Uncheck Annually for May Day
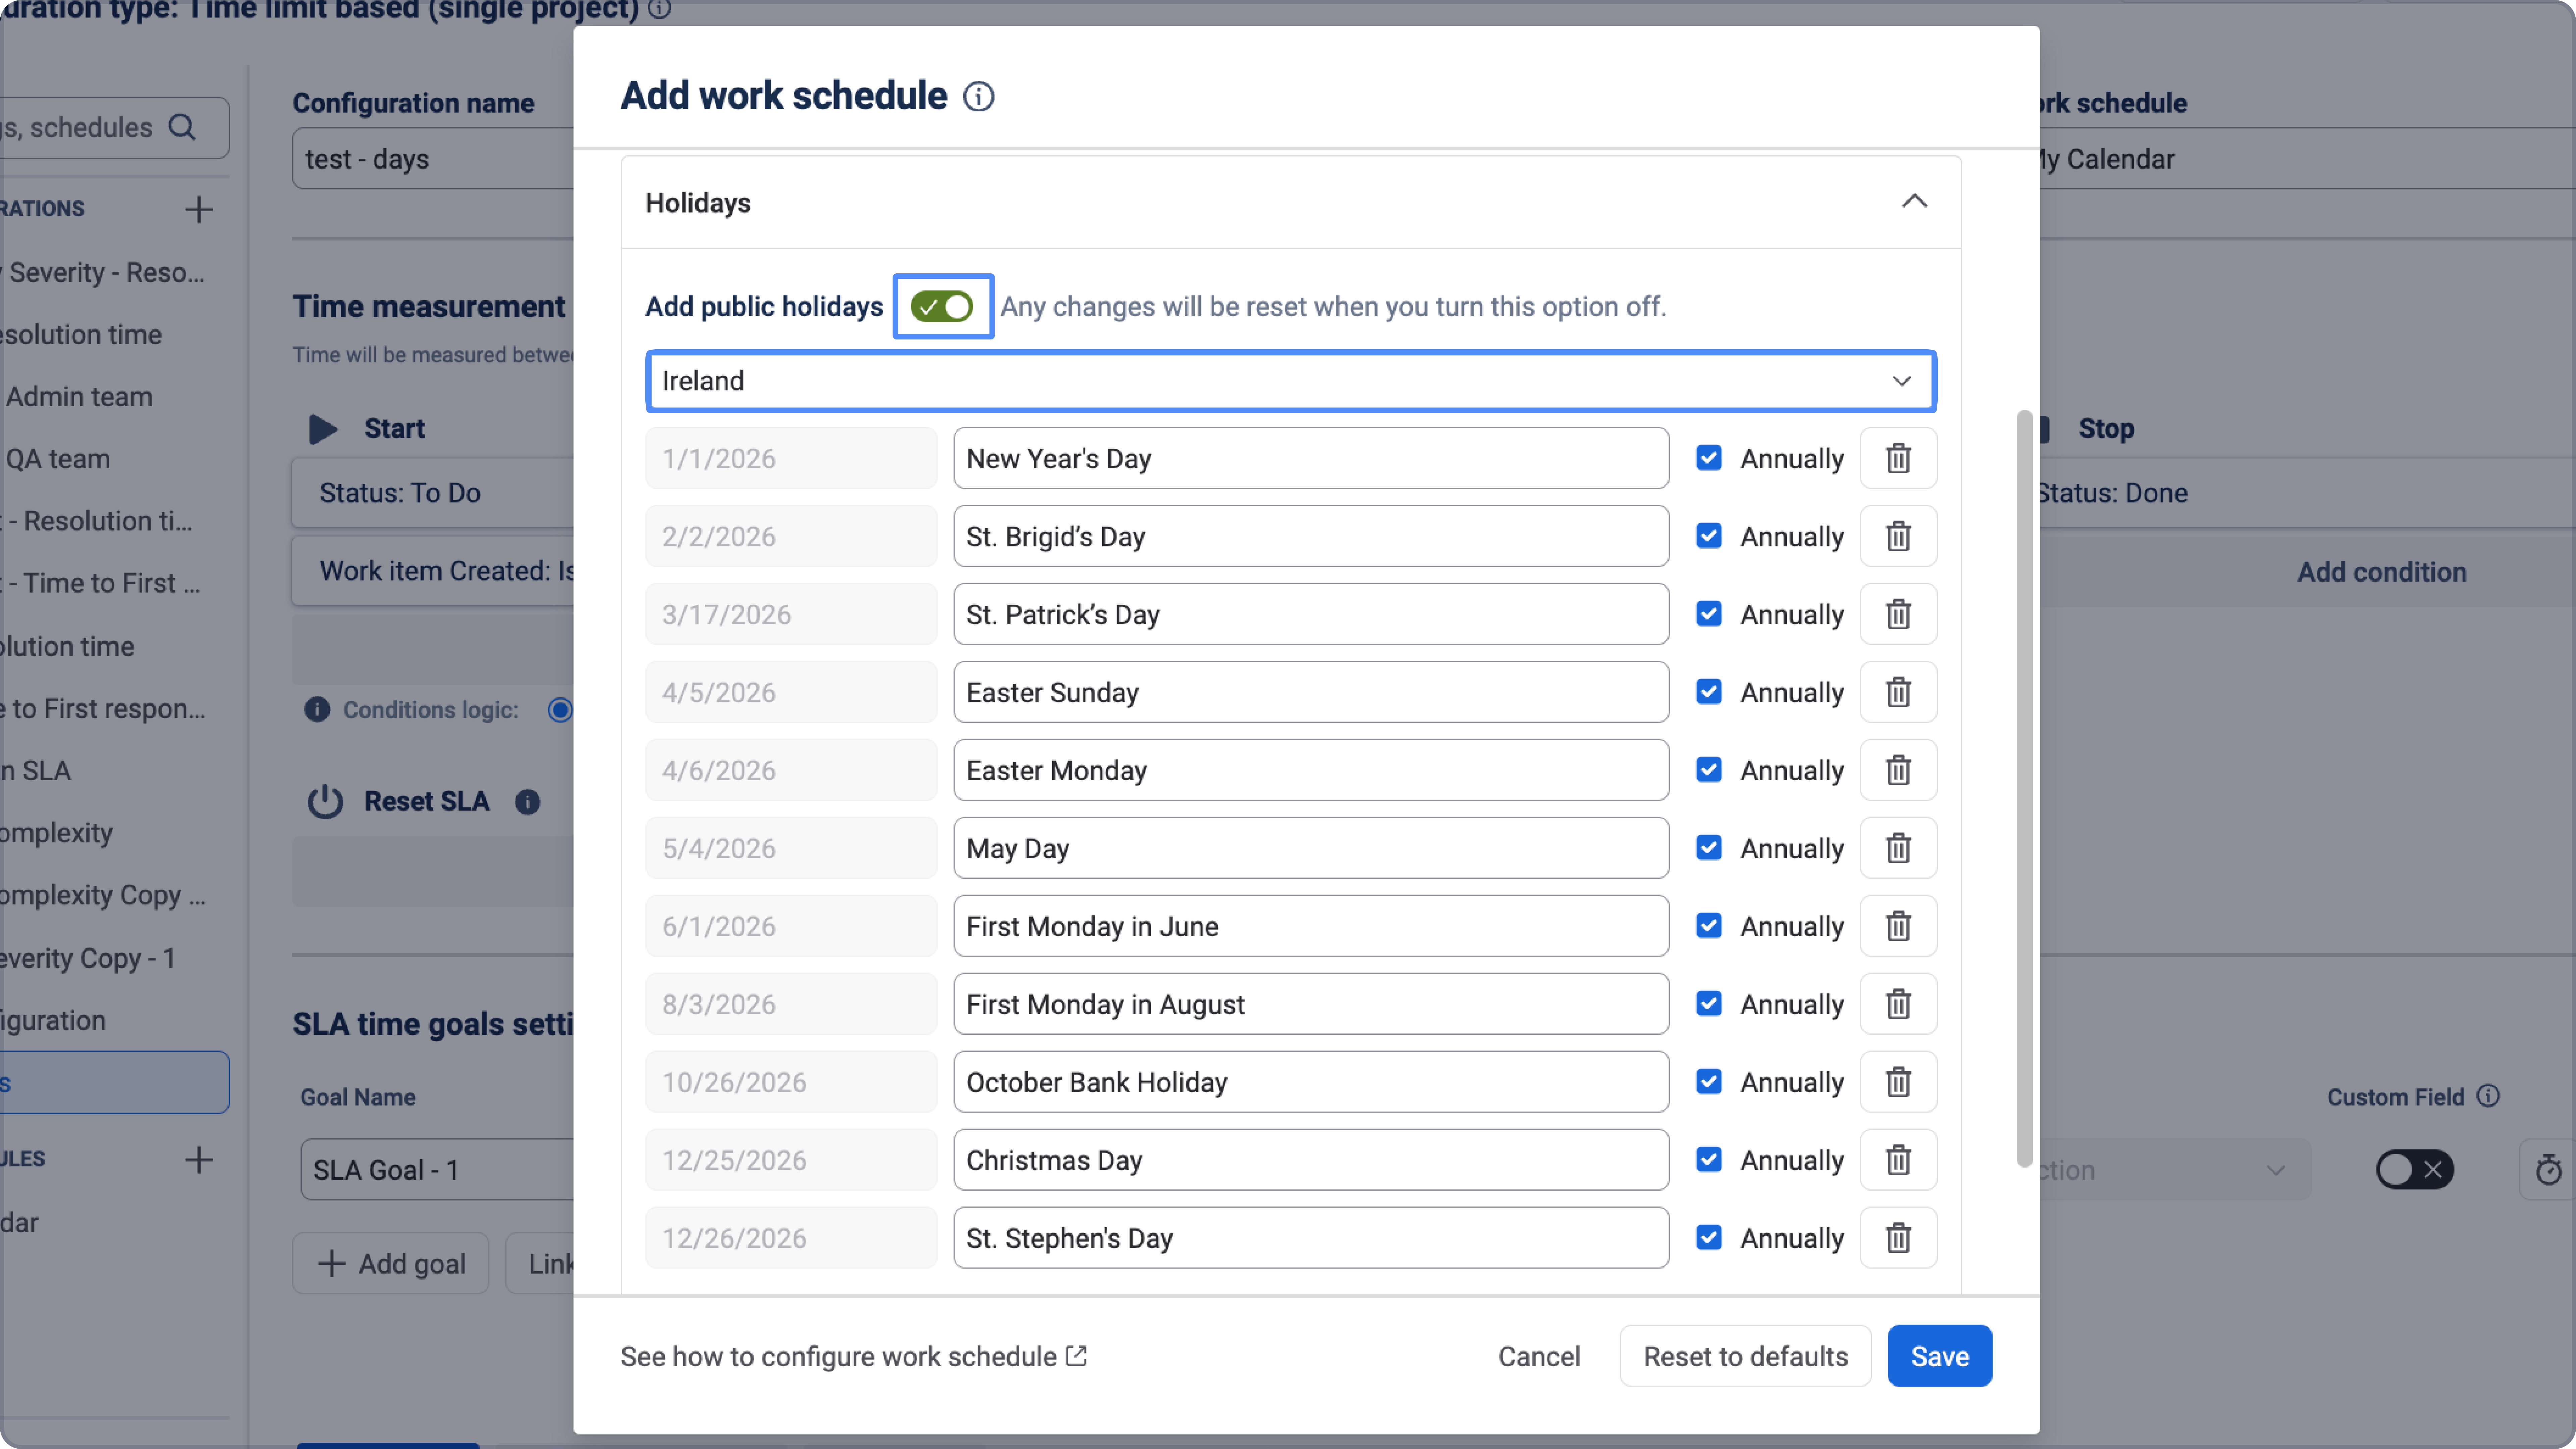 pyautogui.click(x=1709, y=848)
